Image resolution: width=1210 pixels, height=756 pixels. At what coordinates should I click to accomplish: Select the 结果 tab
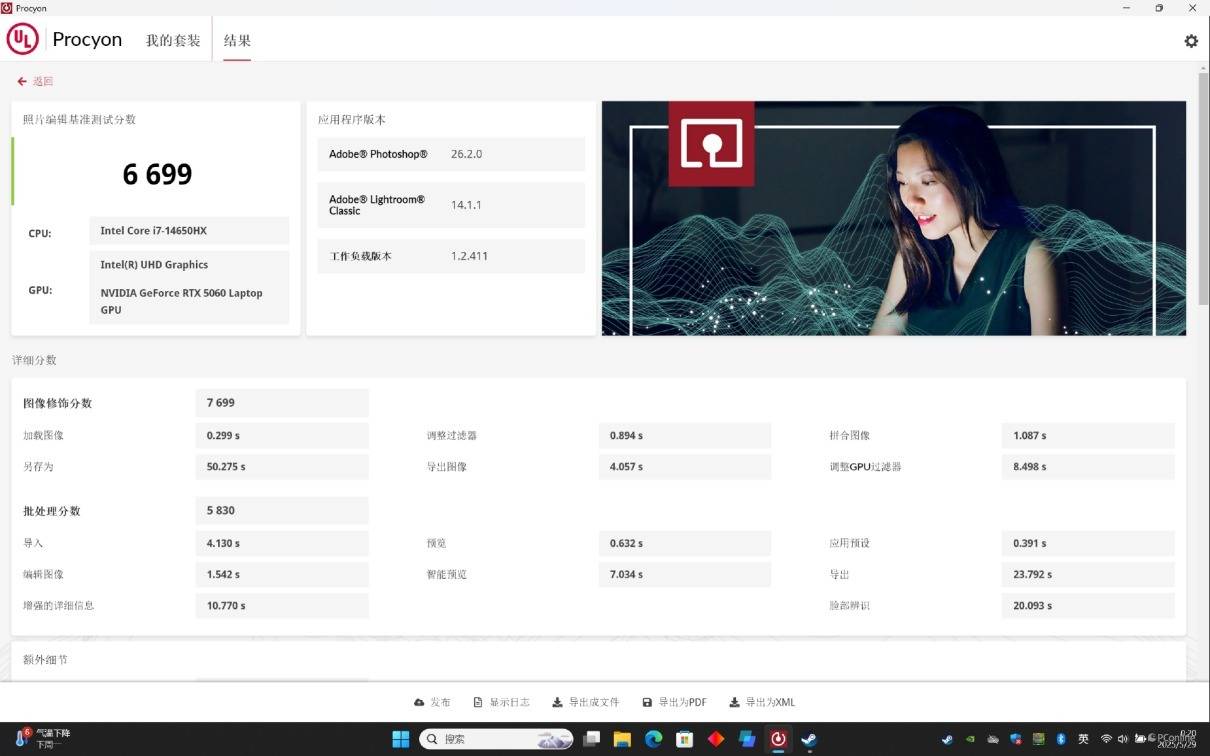pos(237,41)
